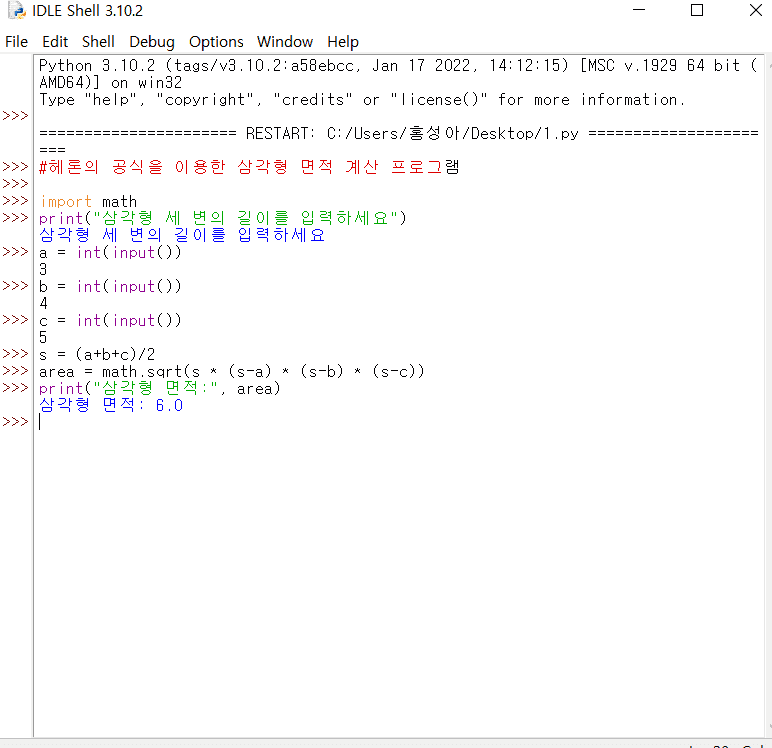
Task: Click the print("삼각형 세 변의 길이를 입력하세요") statement
Action: 223,218
